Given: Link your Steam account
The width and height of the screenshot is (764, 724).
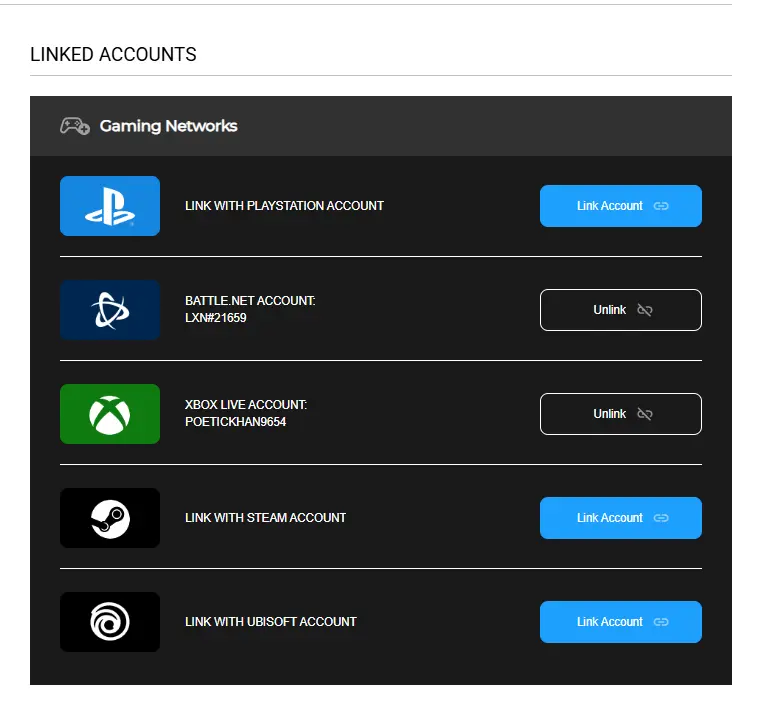Looking at the screenshot, I should pos(621,518).
